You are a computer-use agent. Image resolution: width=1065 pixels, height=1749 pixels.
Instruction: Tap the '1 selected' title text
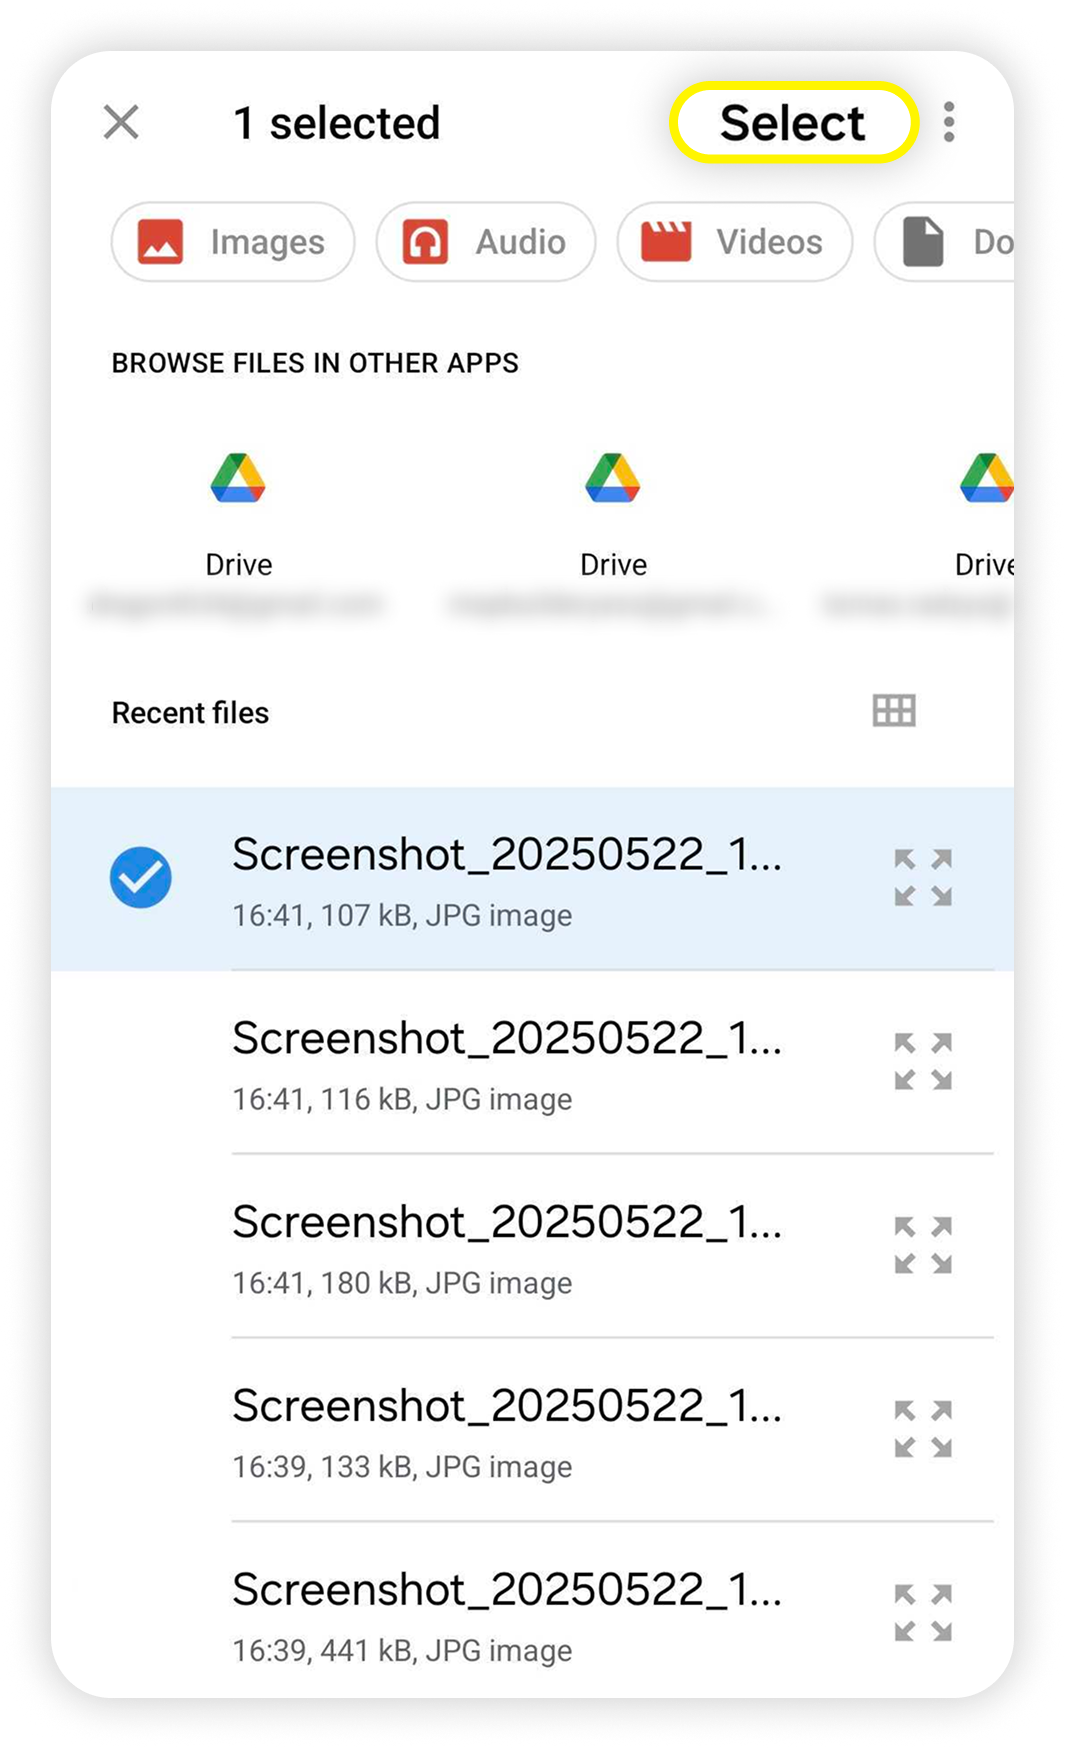tap(336, 124)
